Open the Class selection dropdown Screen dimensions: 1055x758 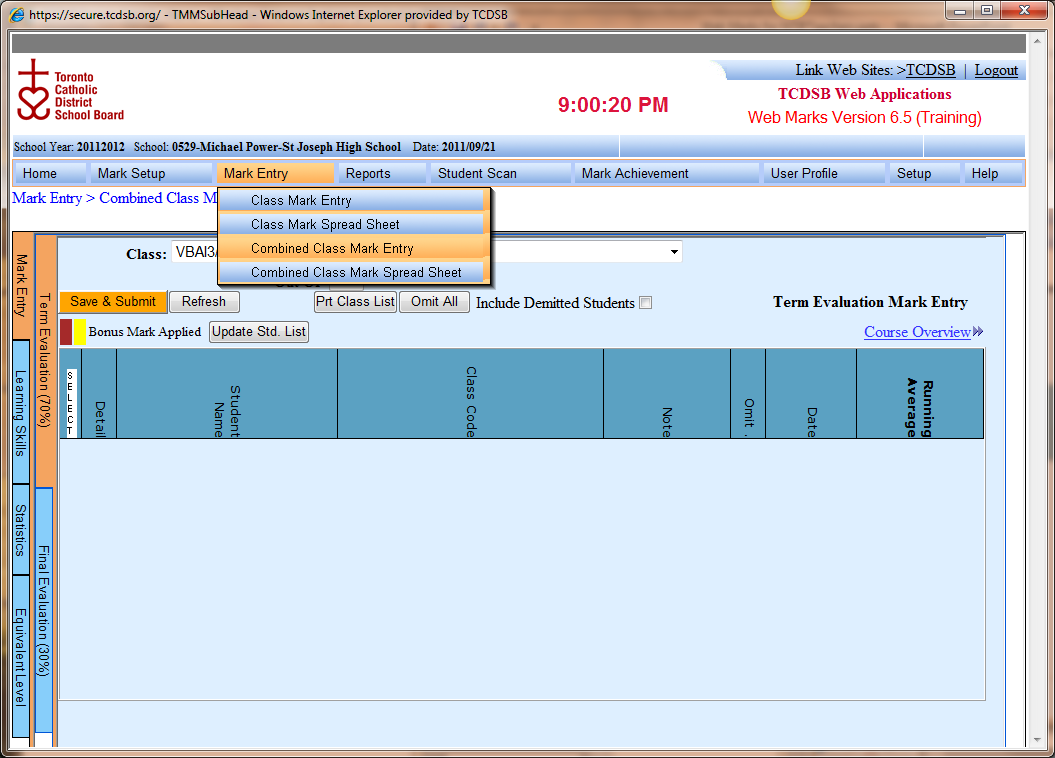[674, 251]
